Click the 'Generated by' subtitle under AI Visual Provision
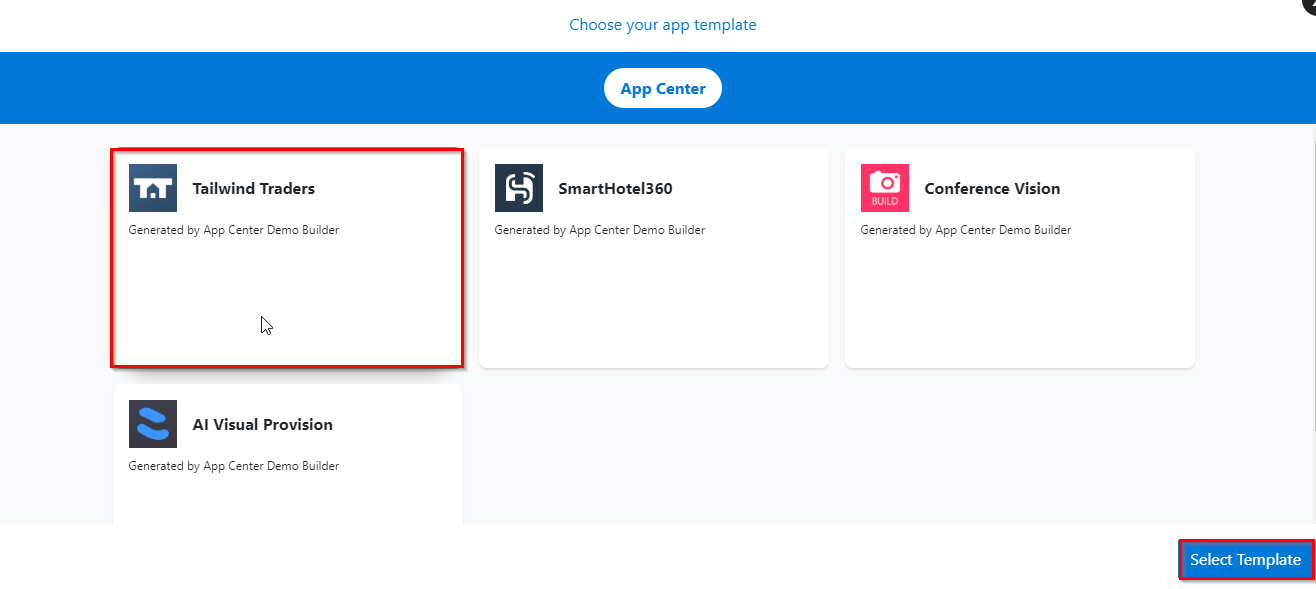The height and width of the screenshot is (589, 1316). [x=234, y=466]
